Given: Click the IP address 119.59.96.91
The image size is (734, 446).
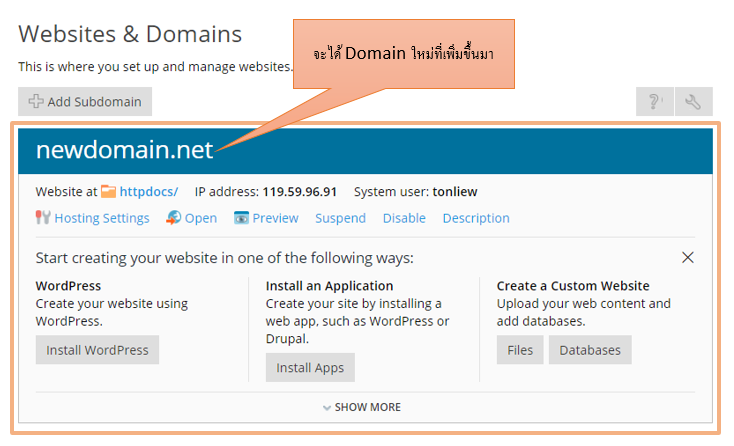Looking at the screenshot, I should [300, 192].
